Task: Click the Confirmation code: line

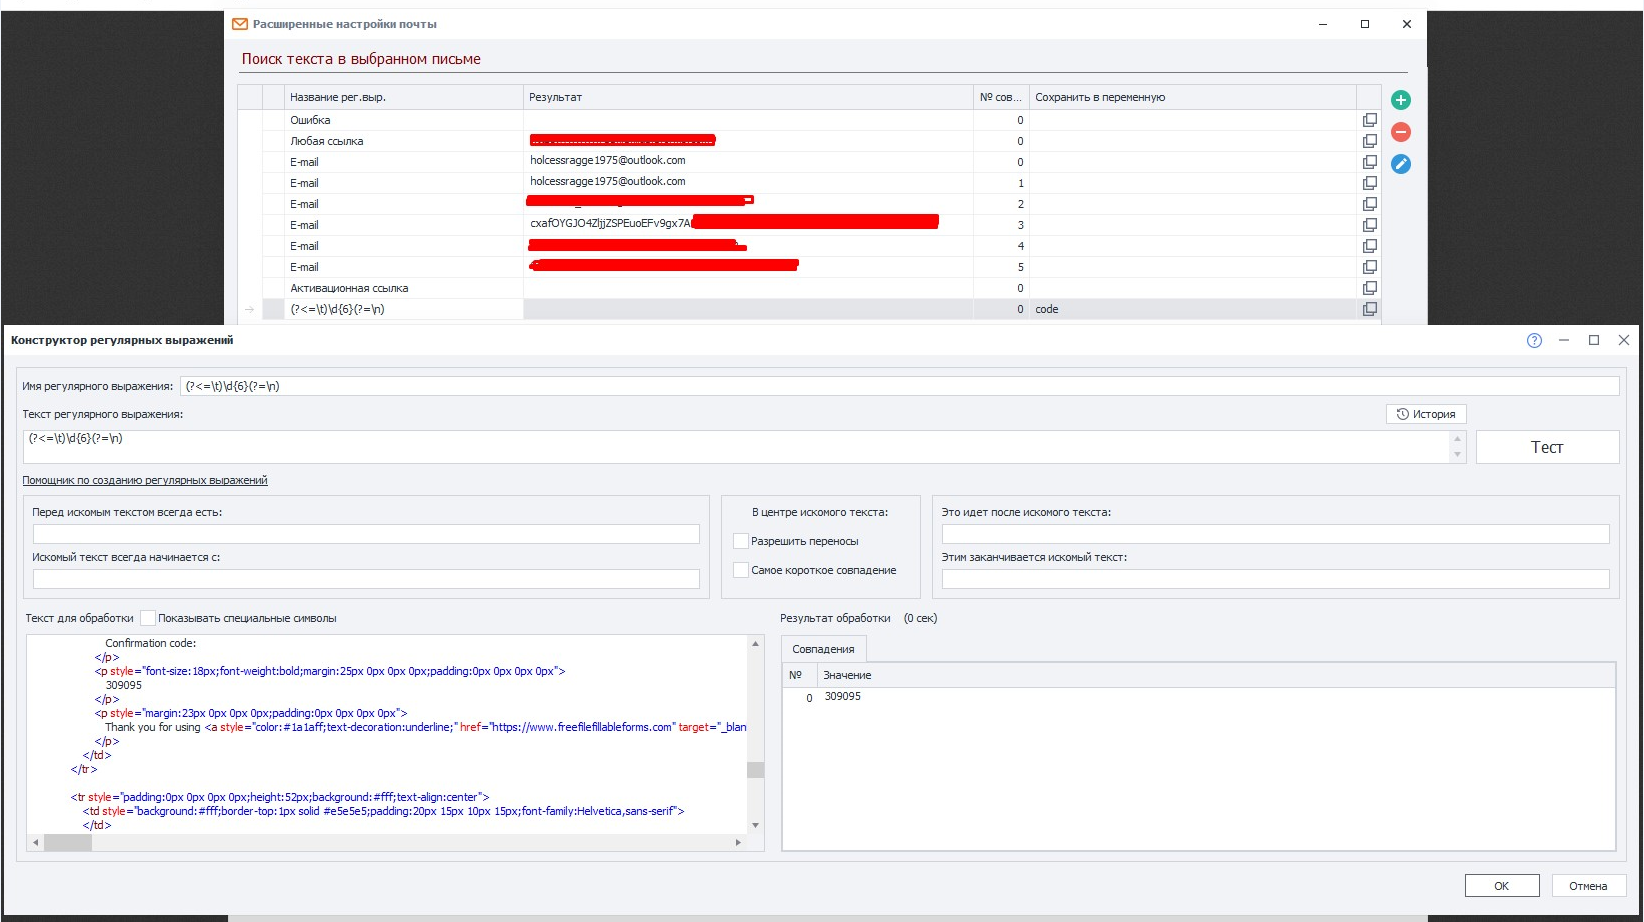Action: click(x=151, y=643)
